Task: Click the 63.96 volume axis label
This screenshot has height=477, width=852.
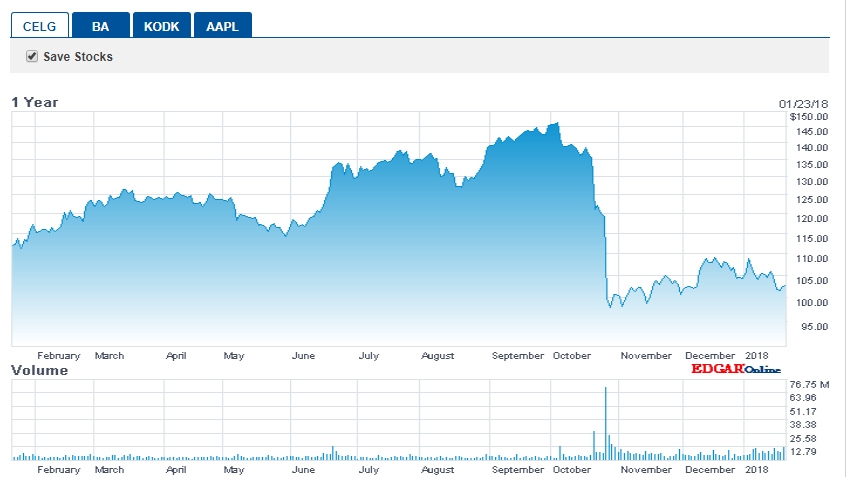Action: 803,398
